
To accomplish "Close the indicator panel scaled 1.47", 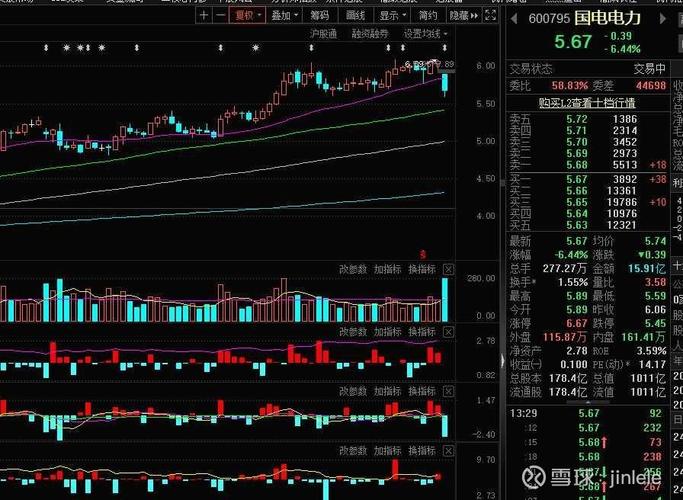I will click(448, 392).
